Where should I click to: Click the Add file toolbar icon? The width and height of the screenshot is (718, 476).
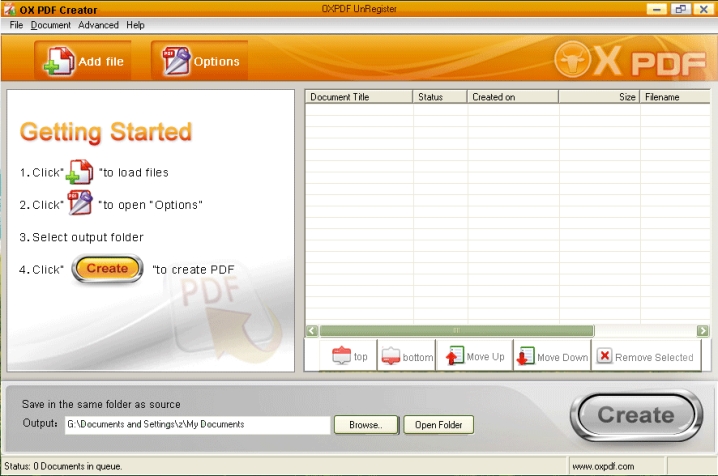(82, 61)
